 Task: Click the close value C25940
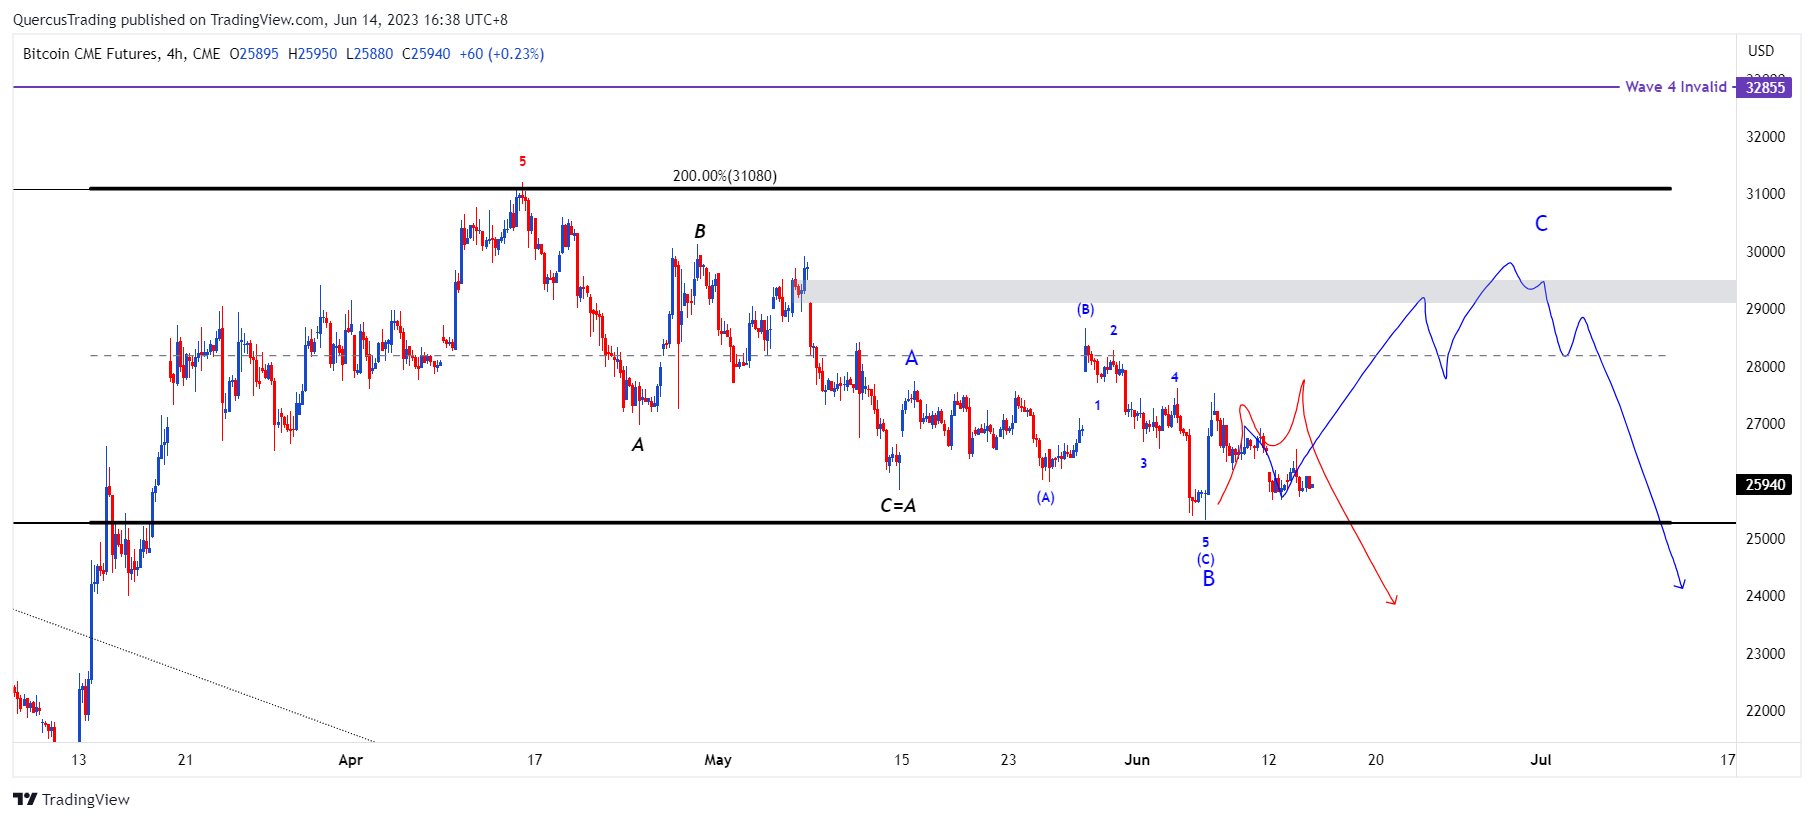426,54
